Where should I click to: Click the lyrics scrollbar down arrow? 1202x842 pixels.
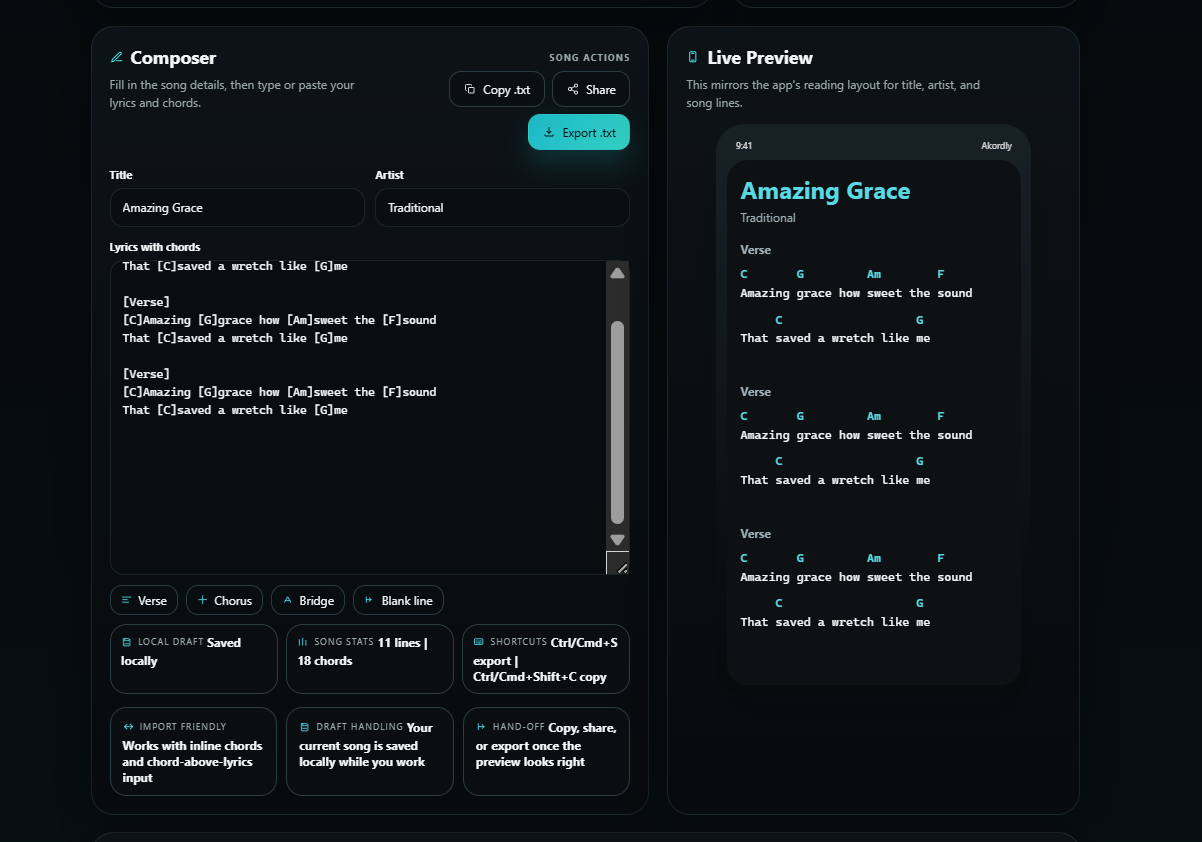coord(618,540)
